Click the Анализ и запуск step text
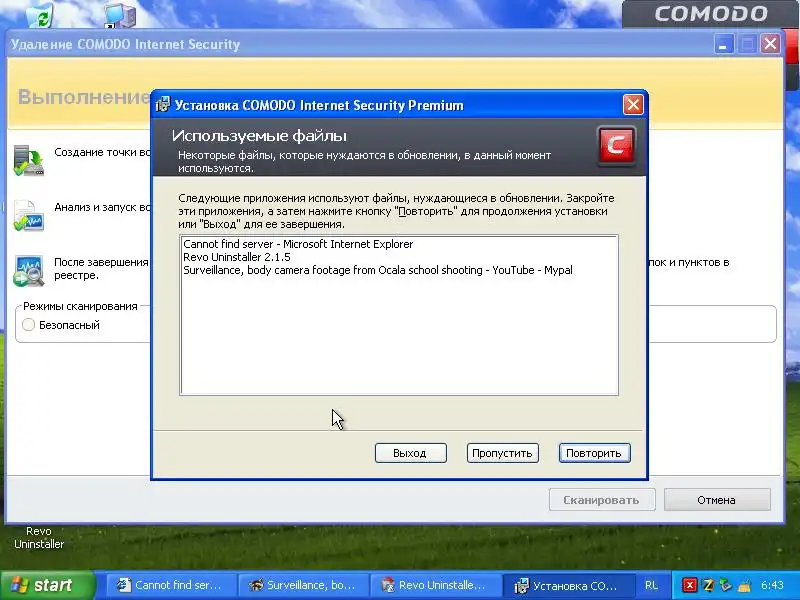The width and height of the screenshot is (800, 600). pos(103,207)
